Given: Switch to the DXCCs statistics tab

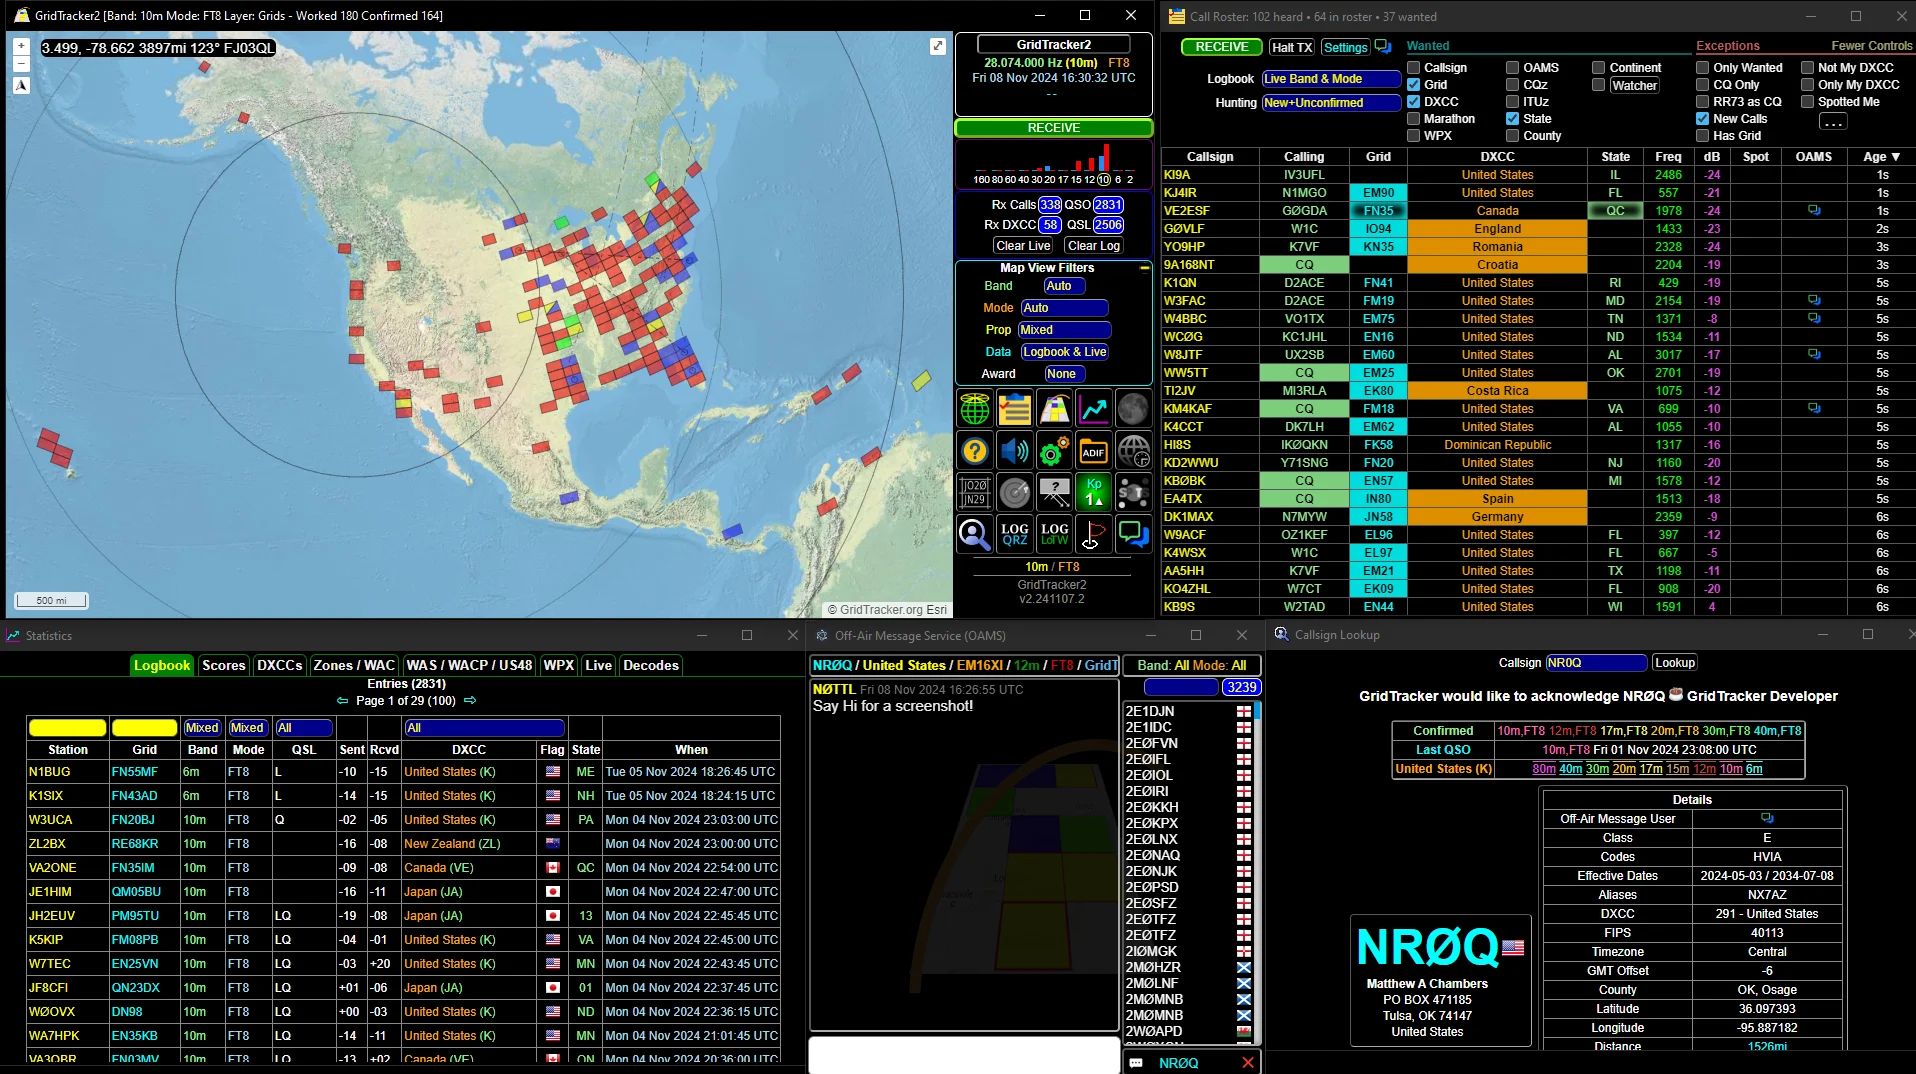Looking at the screenshot, I should click(279, 665).
